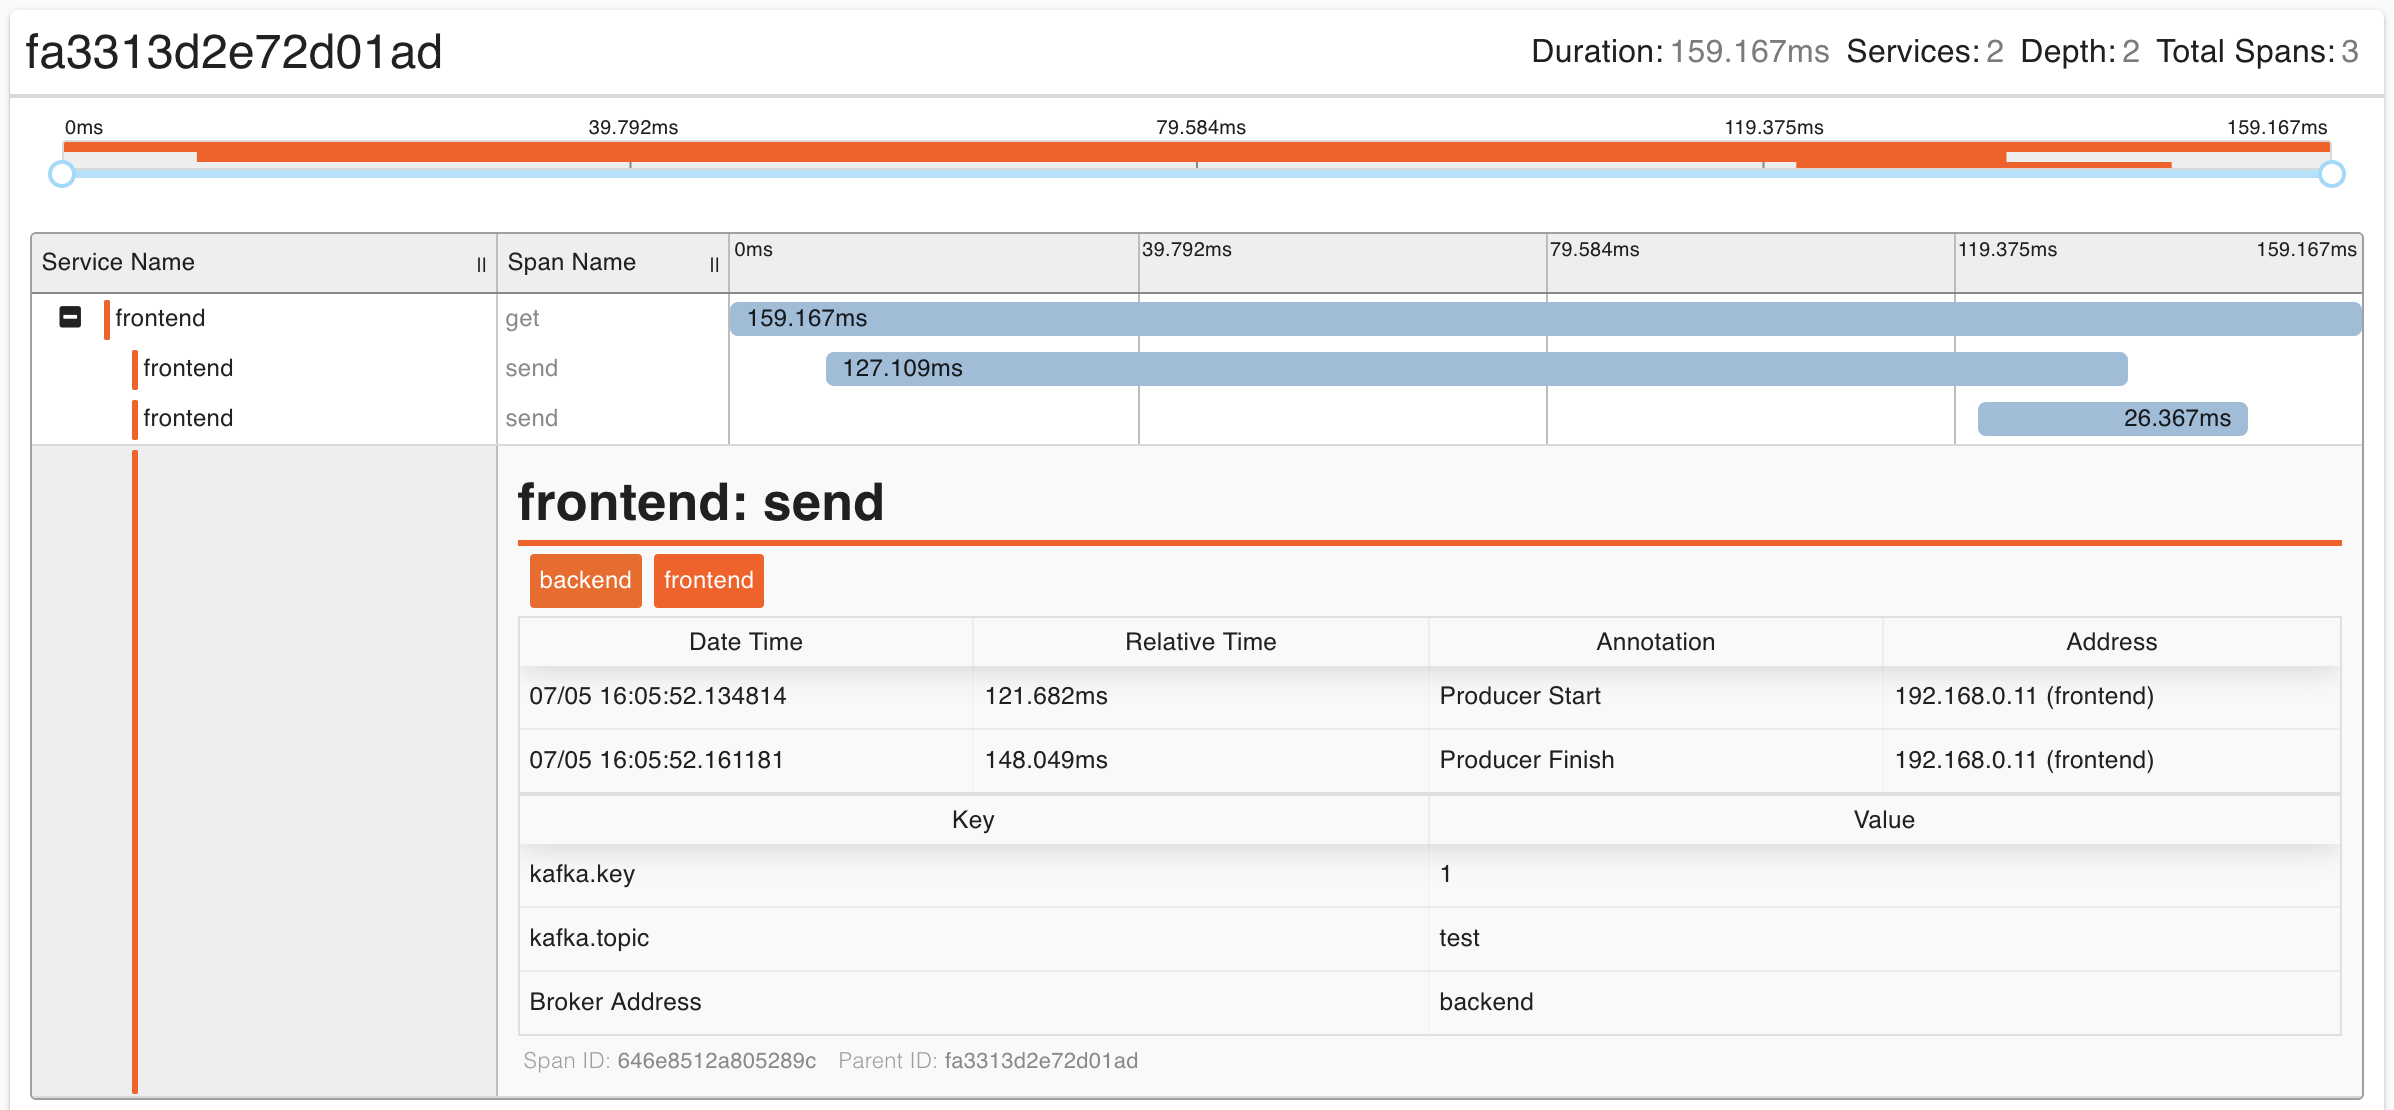Click the top-level frontend service row

(160, 318)
